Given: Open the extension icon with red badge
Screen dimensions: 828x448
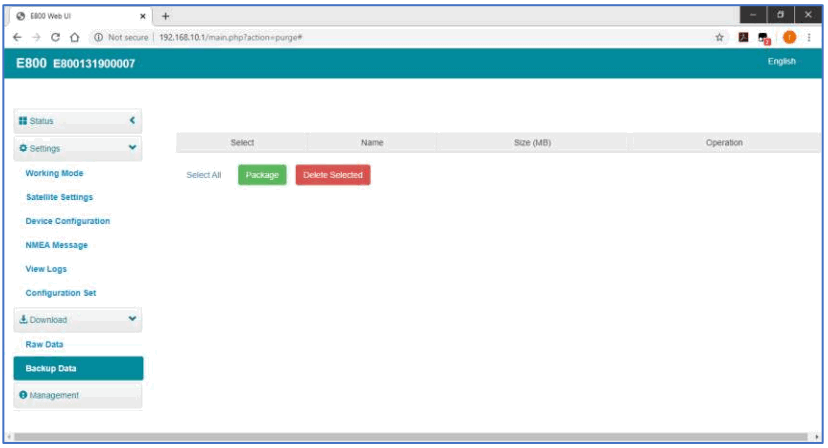Looking at the screenshot, I should (764, 38).
